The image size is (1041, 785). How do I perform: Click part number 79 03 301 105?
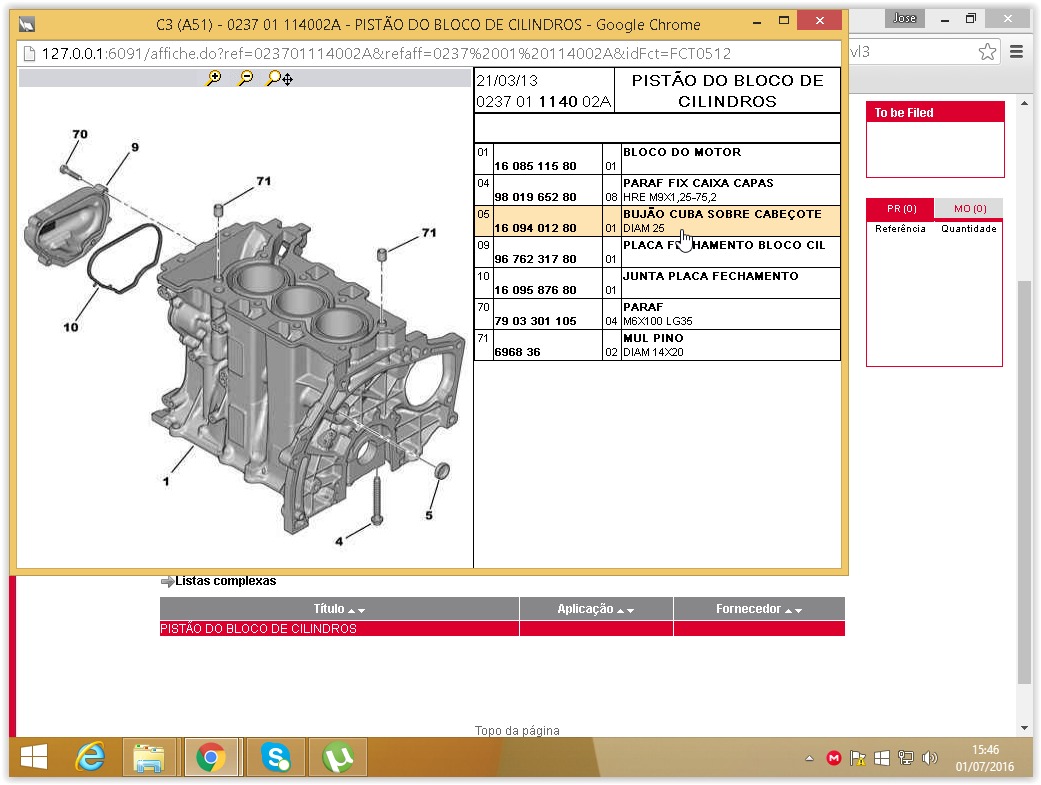[x=535, y=321]
